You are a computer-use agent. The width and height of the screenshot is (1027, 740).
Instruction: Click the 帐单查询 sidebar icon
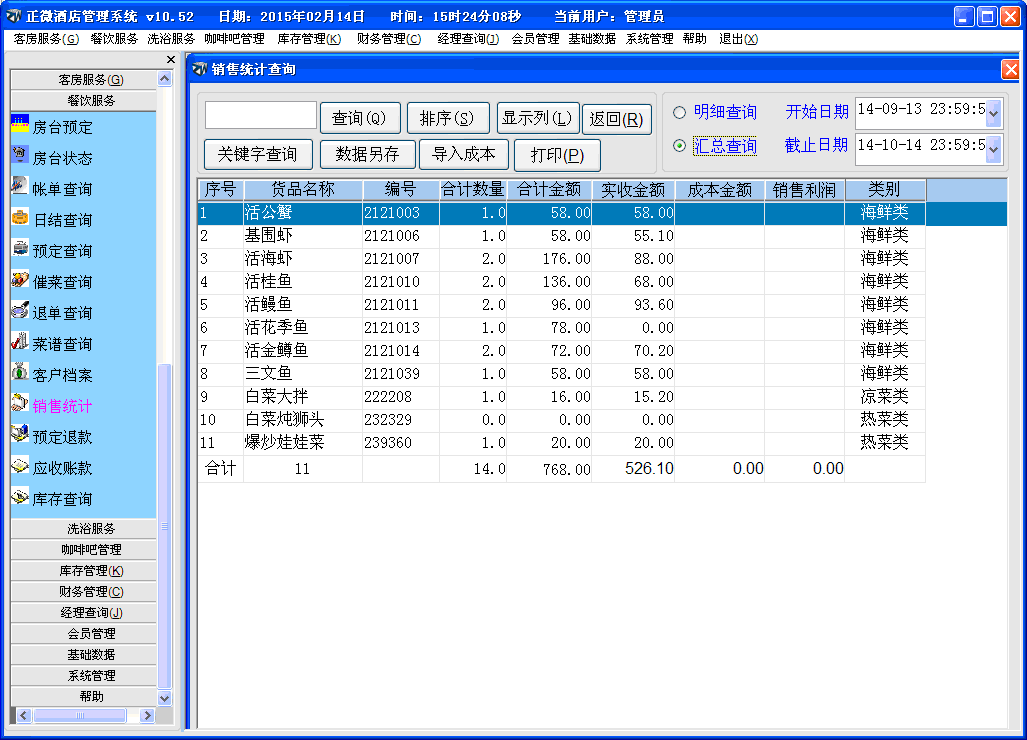20,187
